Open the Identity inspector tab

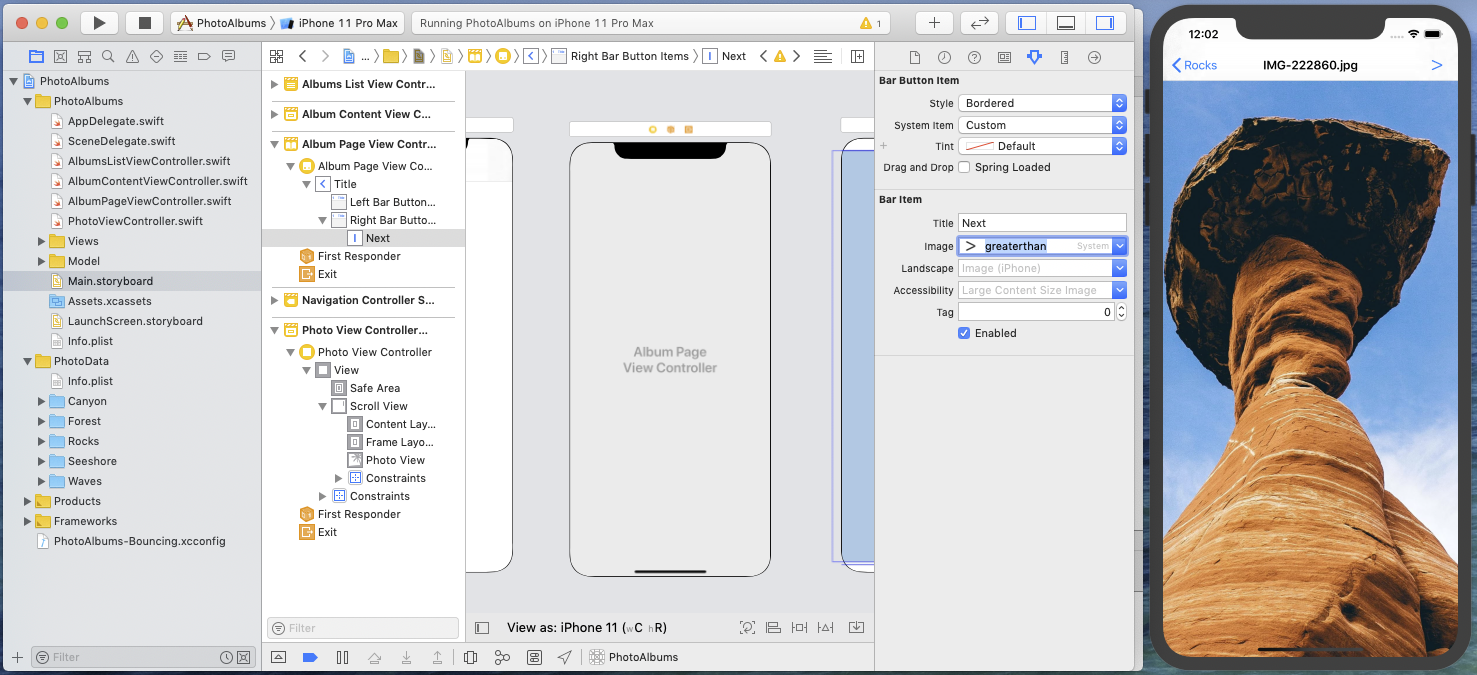point(1004,57)
